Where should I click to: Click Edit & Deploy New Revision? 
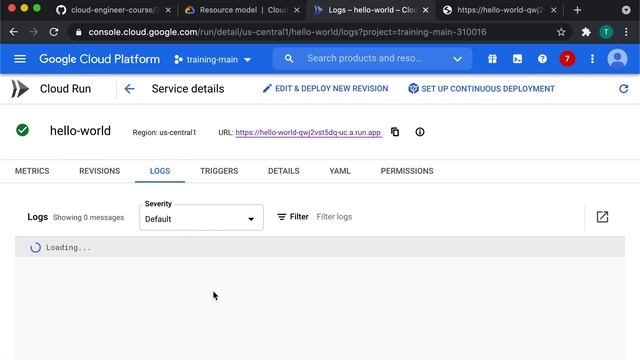325,89
